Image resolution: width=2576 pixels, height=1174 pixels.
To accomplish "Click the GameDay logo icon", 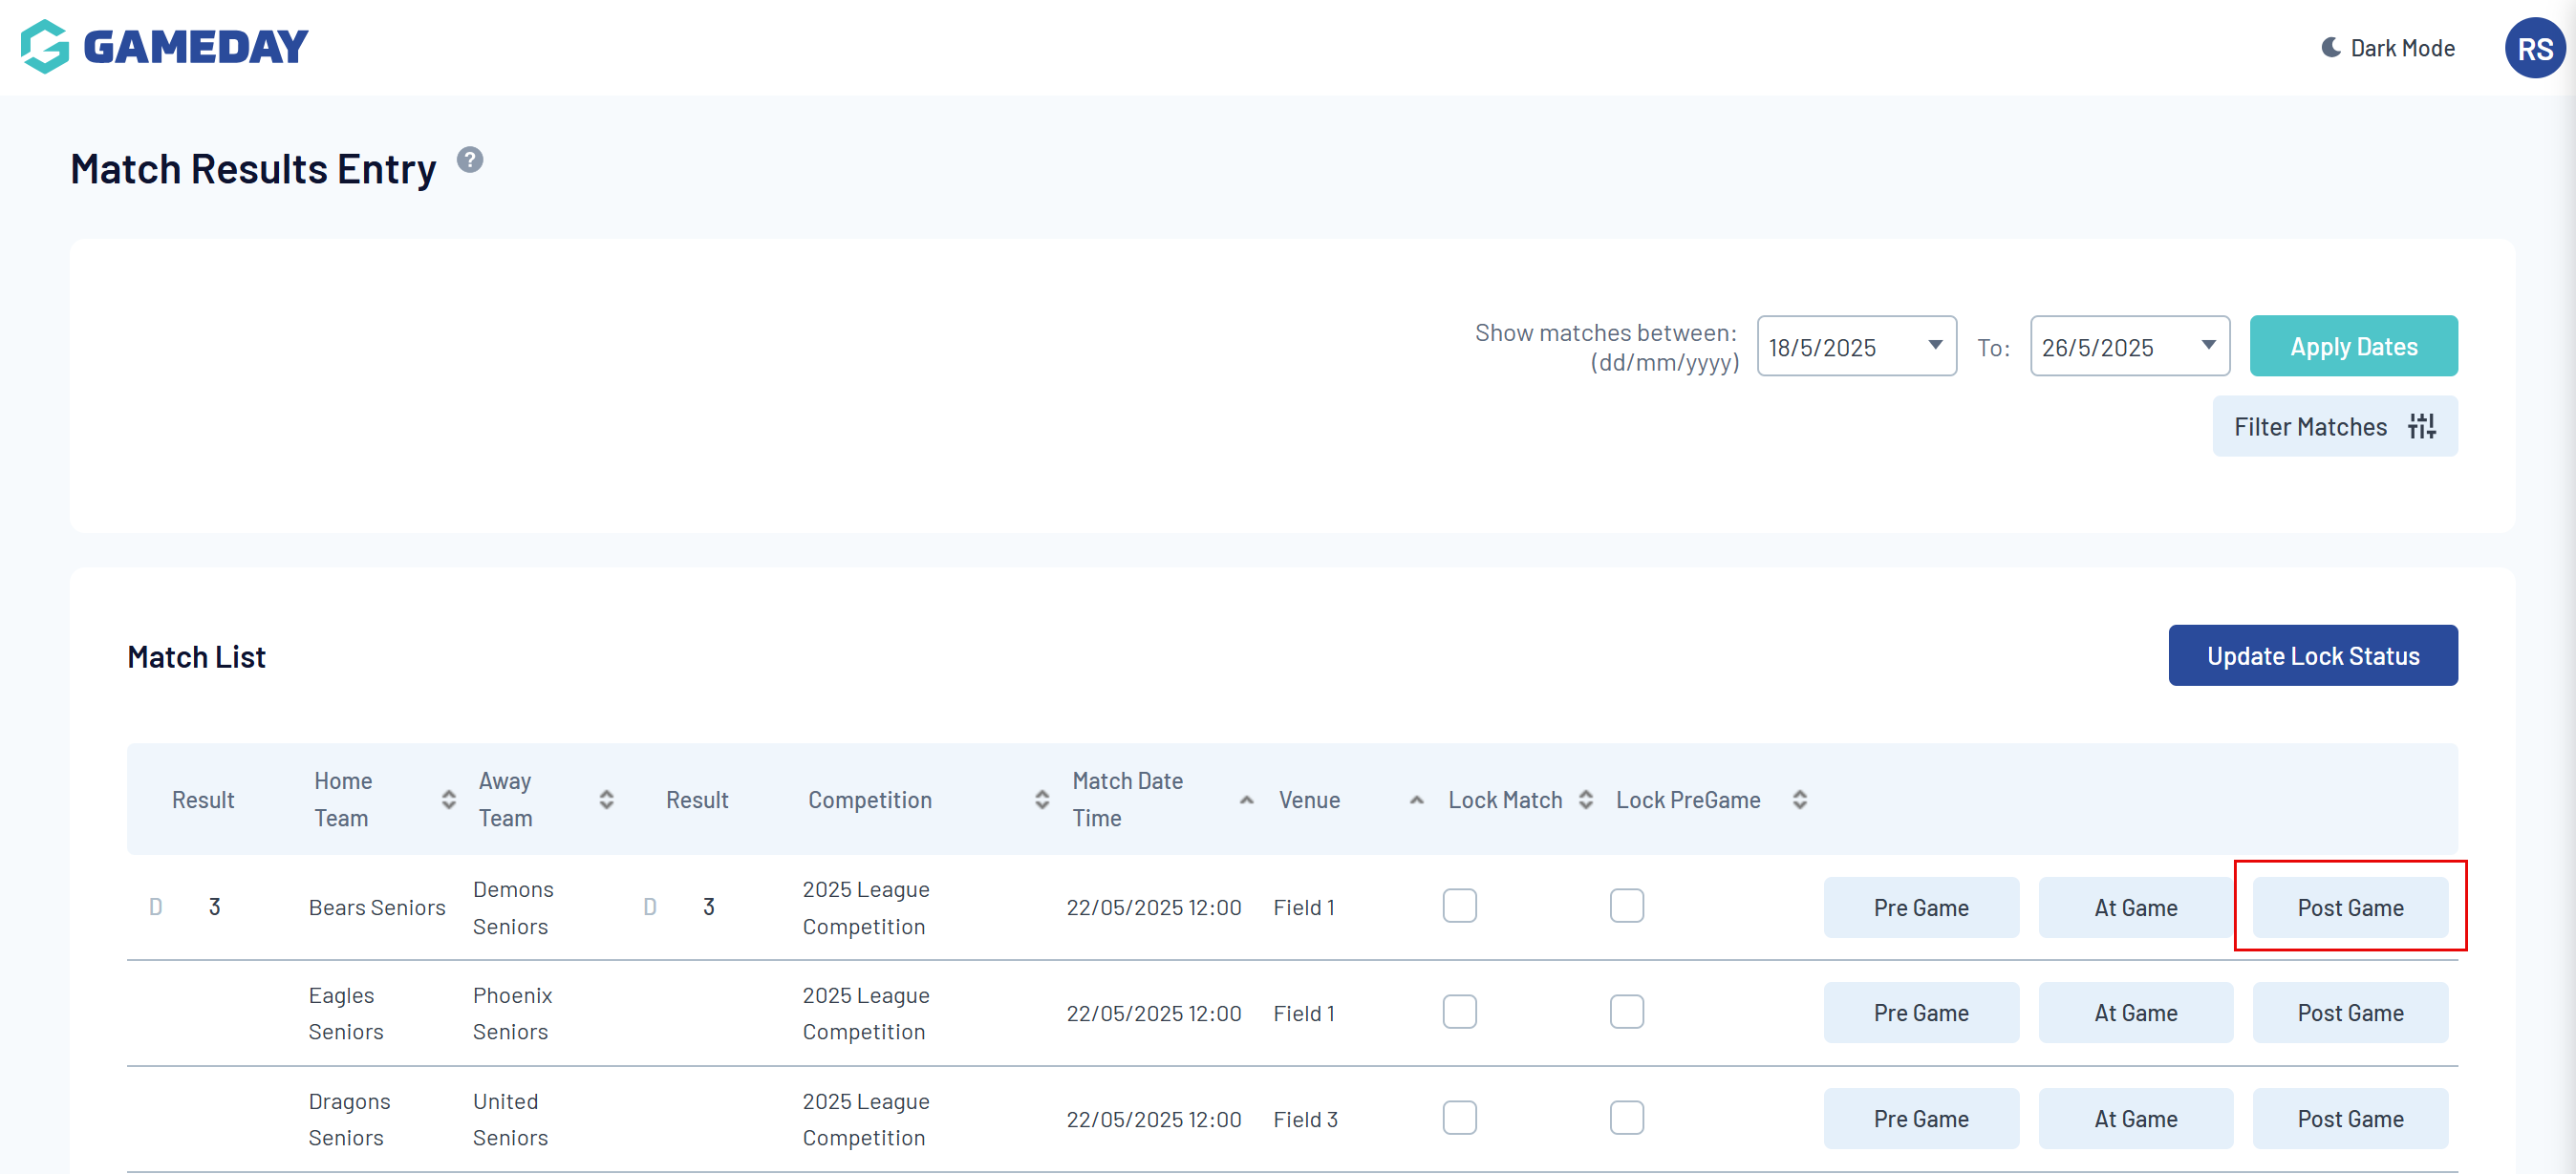I will (45, 47).
